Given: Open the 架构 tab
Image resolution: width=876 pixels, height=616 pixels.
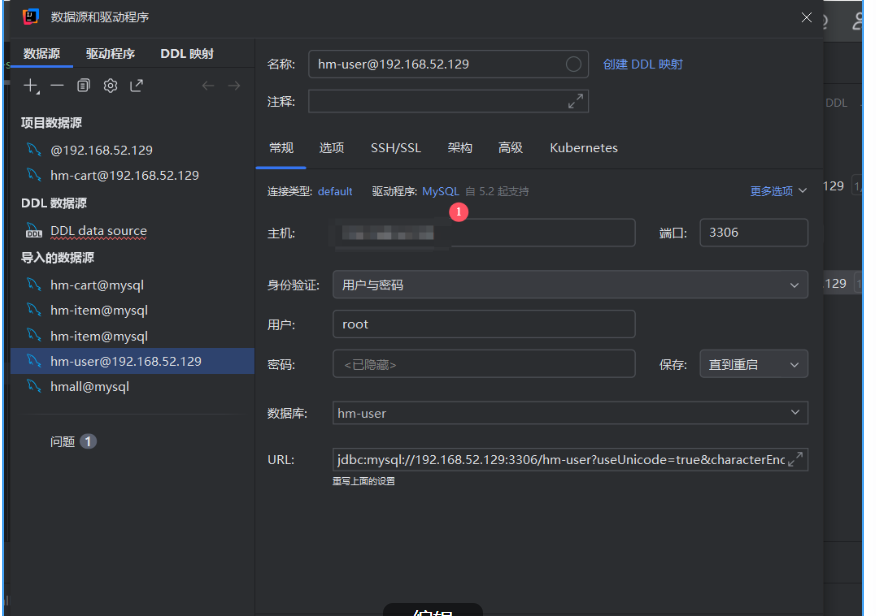Looking at the screenshot, I should (x=460, y=148).
